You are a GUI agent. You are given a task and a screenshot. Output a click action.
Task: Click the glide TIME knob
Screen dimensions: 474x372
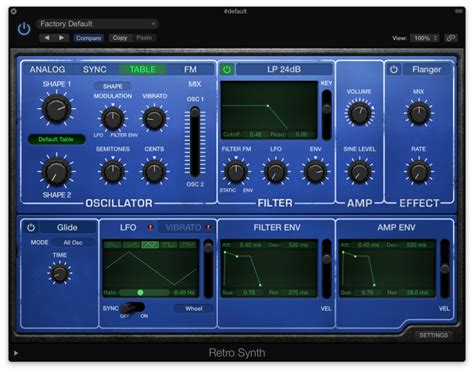click(60, 273)
